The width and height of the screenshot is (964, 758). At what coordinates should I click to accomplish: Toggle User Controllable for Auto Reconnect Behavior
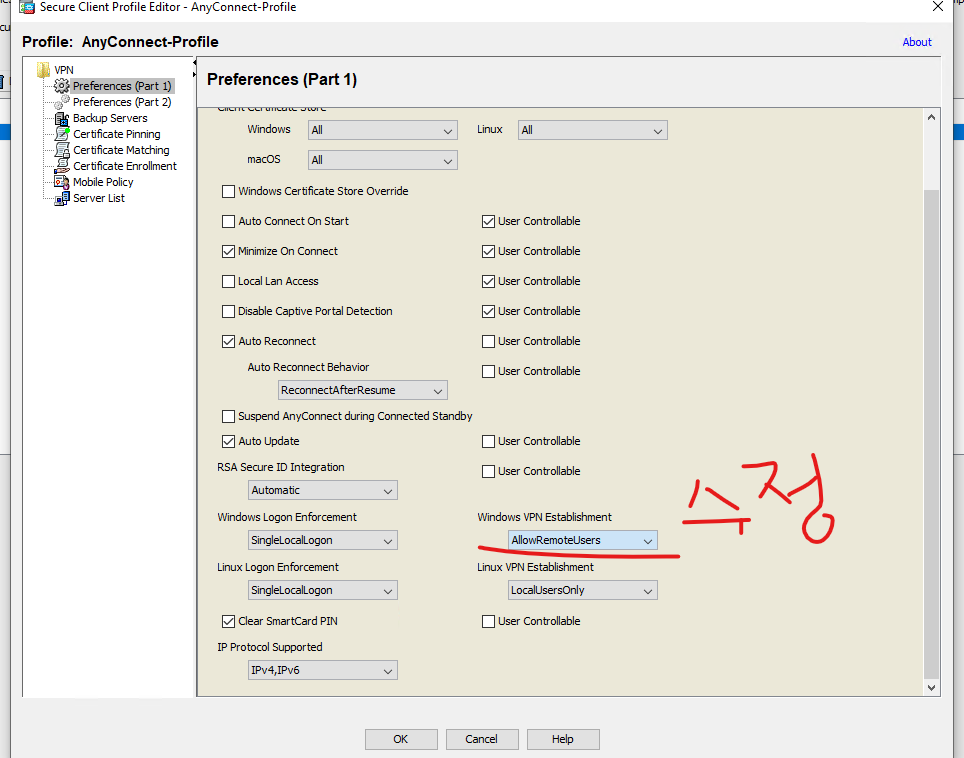click(488, 371)
